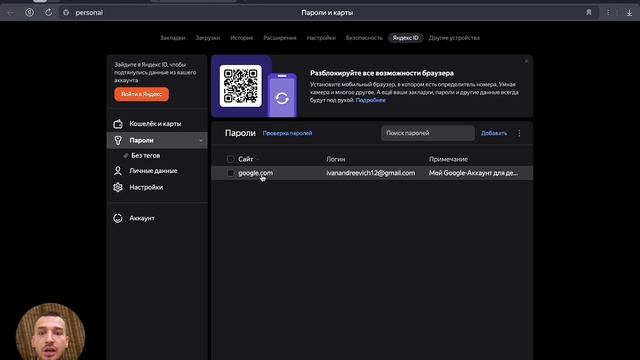The height and width of the screenshot is (360, 640).
Task: Switch to the Загрузки tab
Action: pos(208,38)
